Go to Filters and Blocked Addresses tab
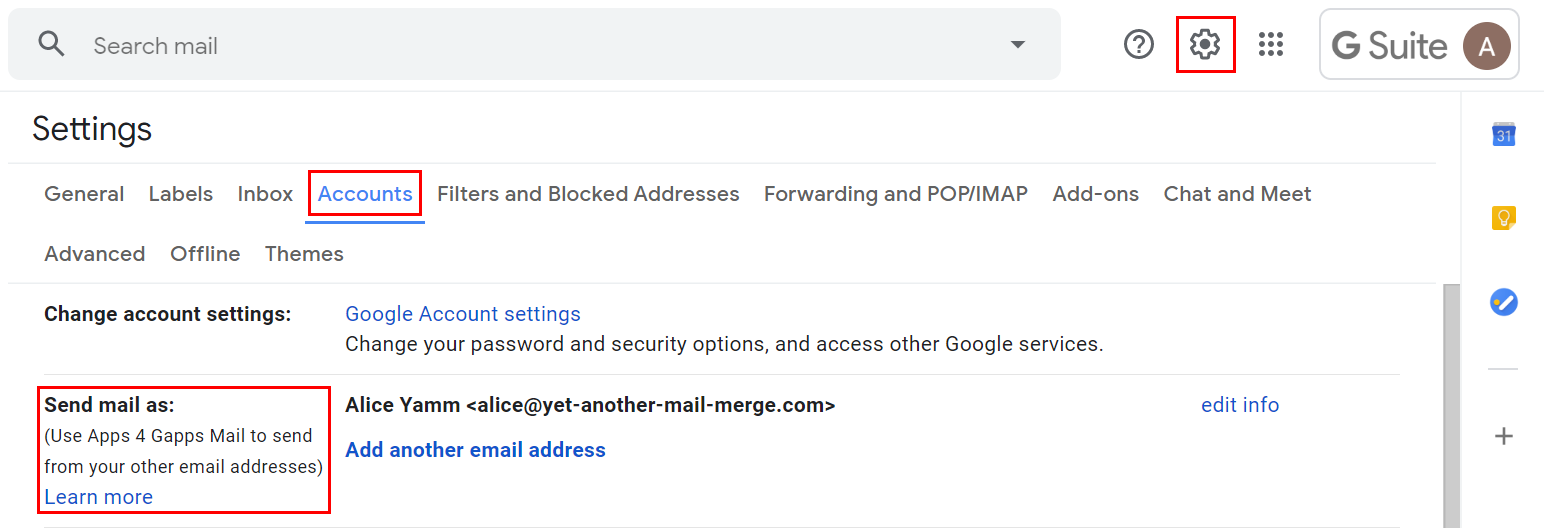This screenshot has height=528, width=1544. (588, 194)
